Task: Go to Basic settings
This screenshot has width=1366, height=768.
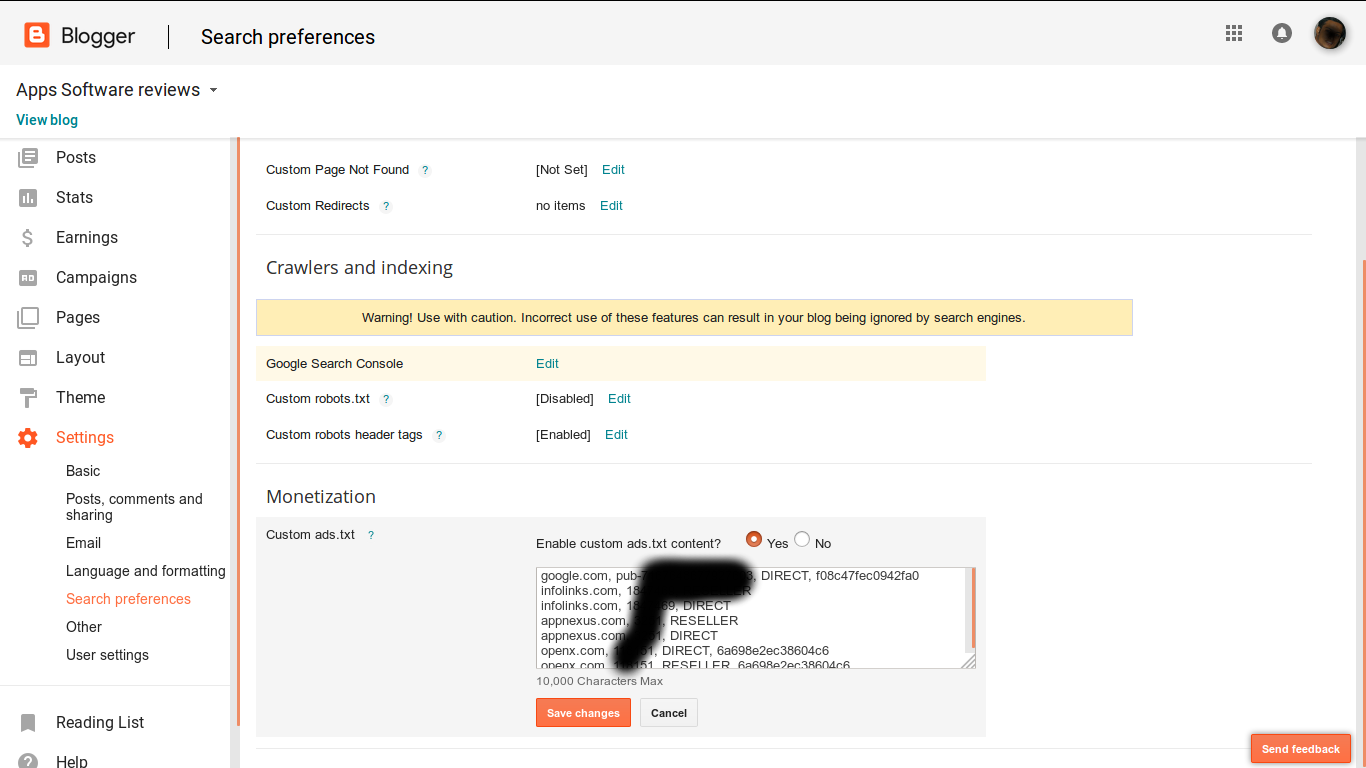Action: (83, 471)
